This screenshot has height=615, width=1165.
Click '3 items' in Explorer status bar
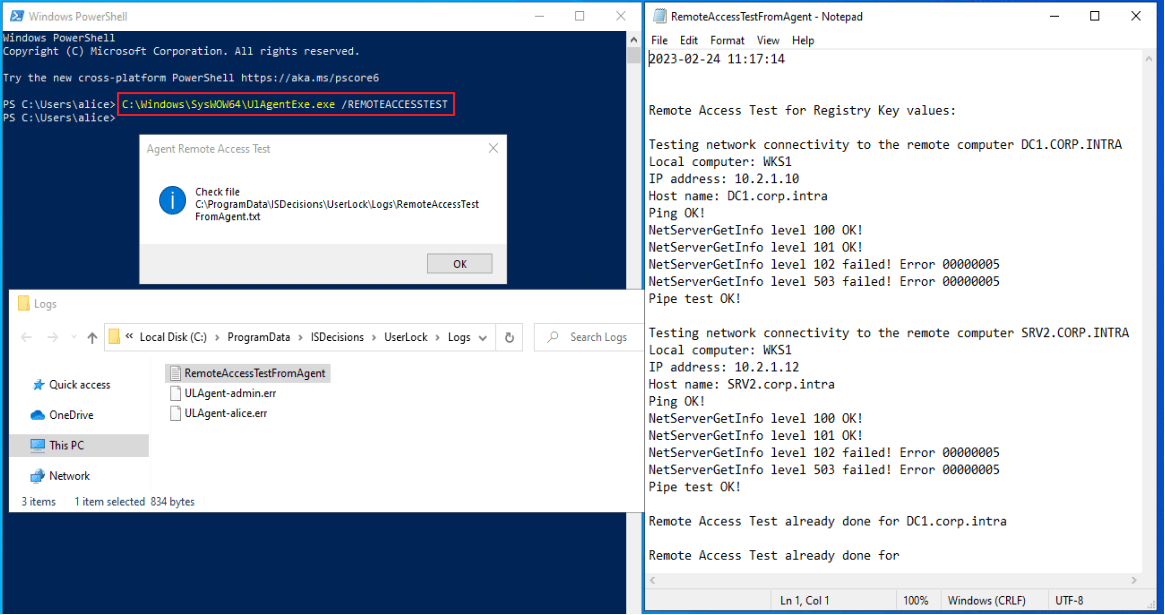click(39, 502)
